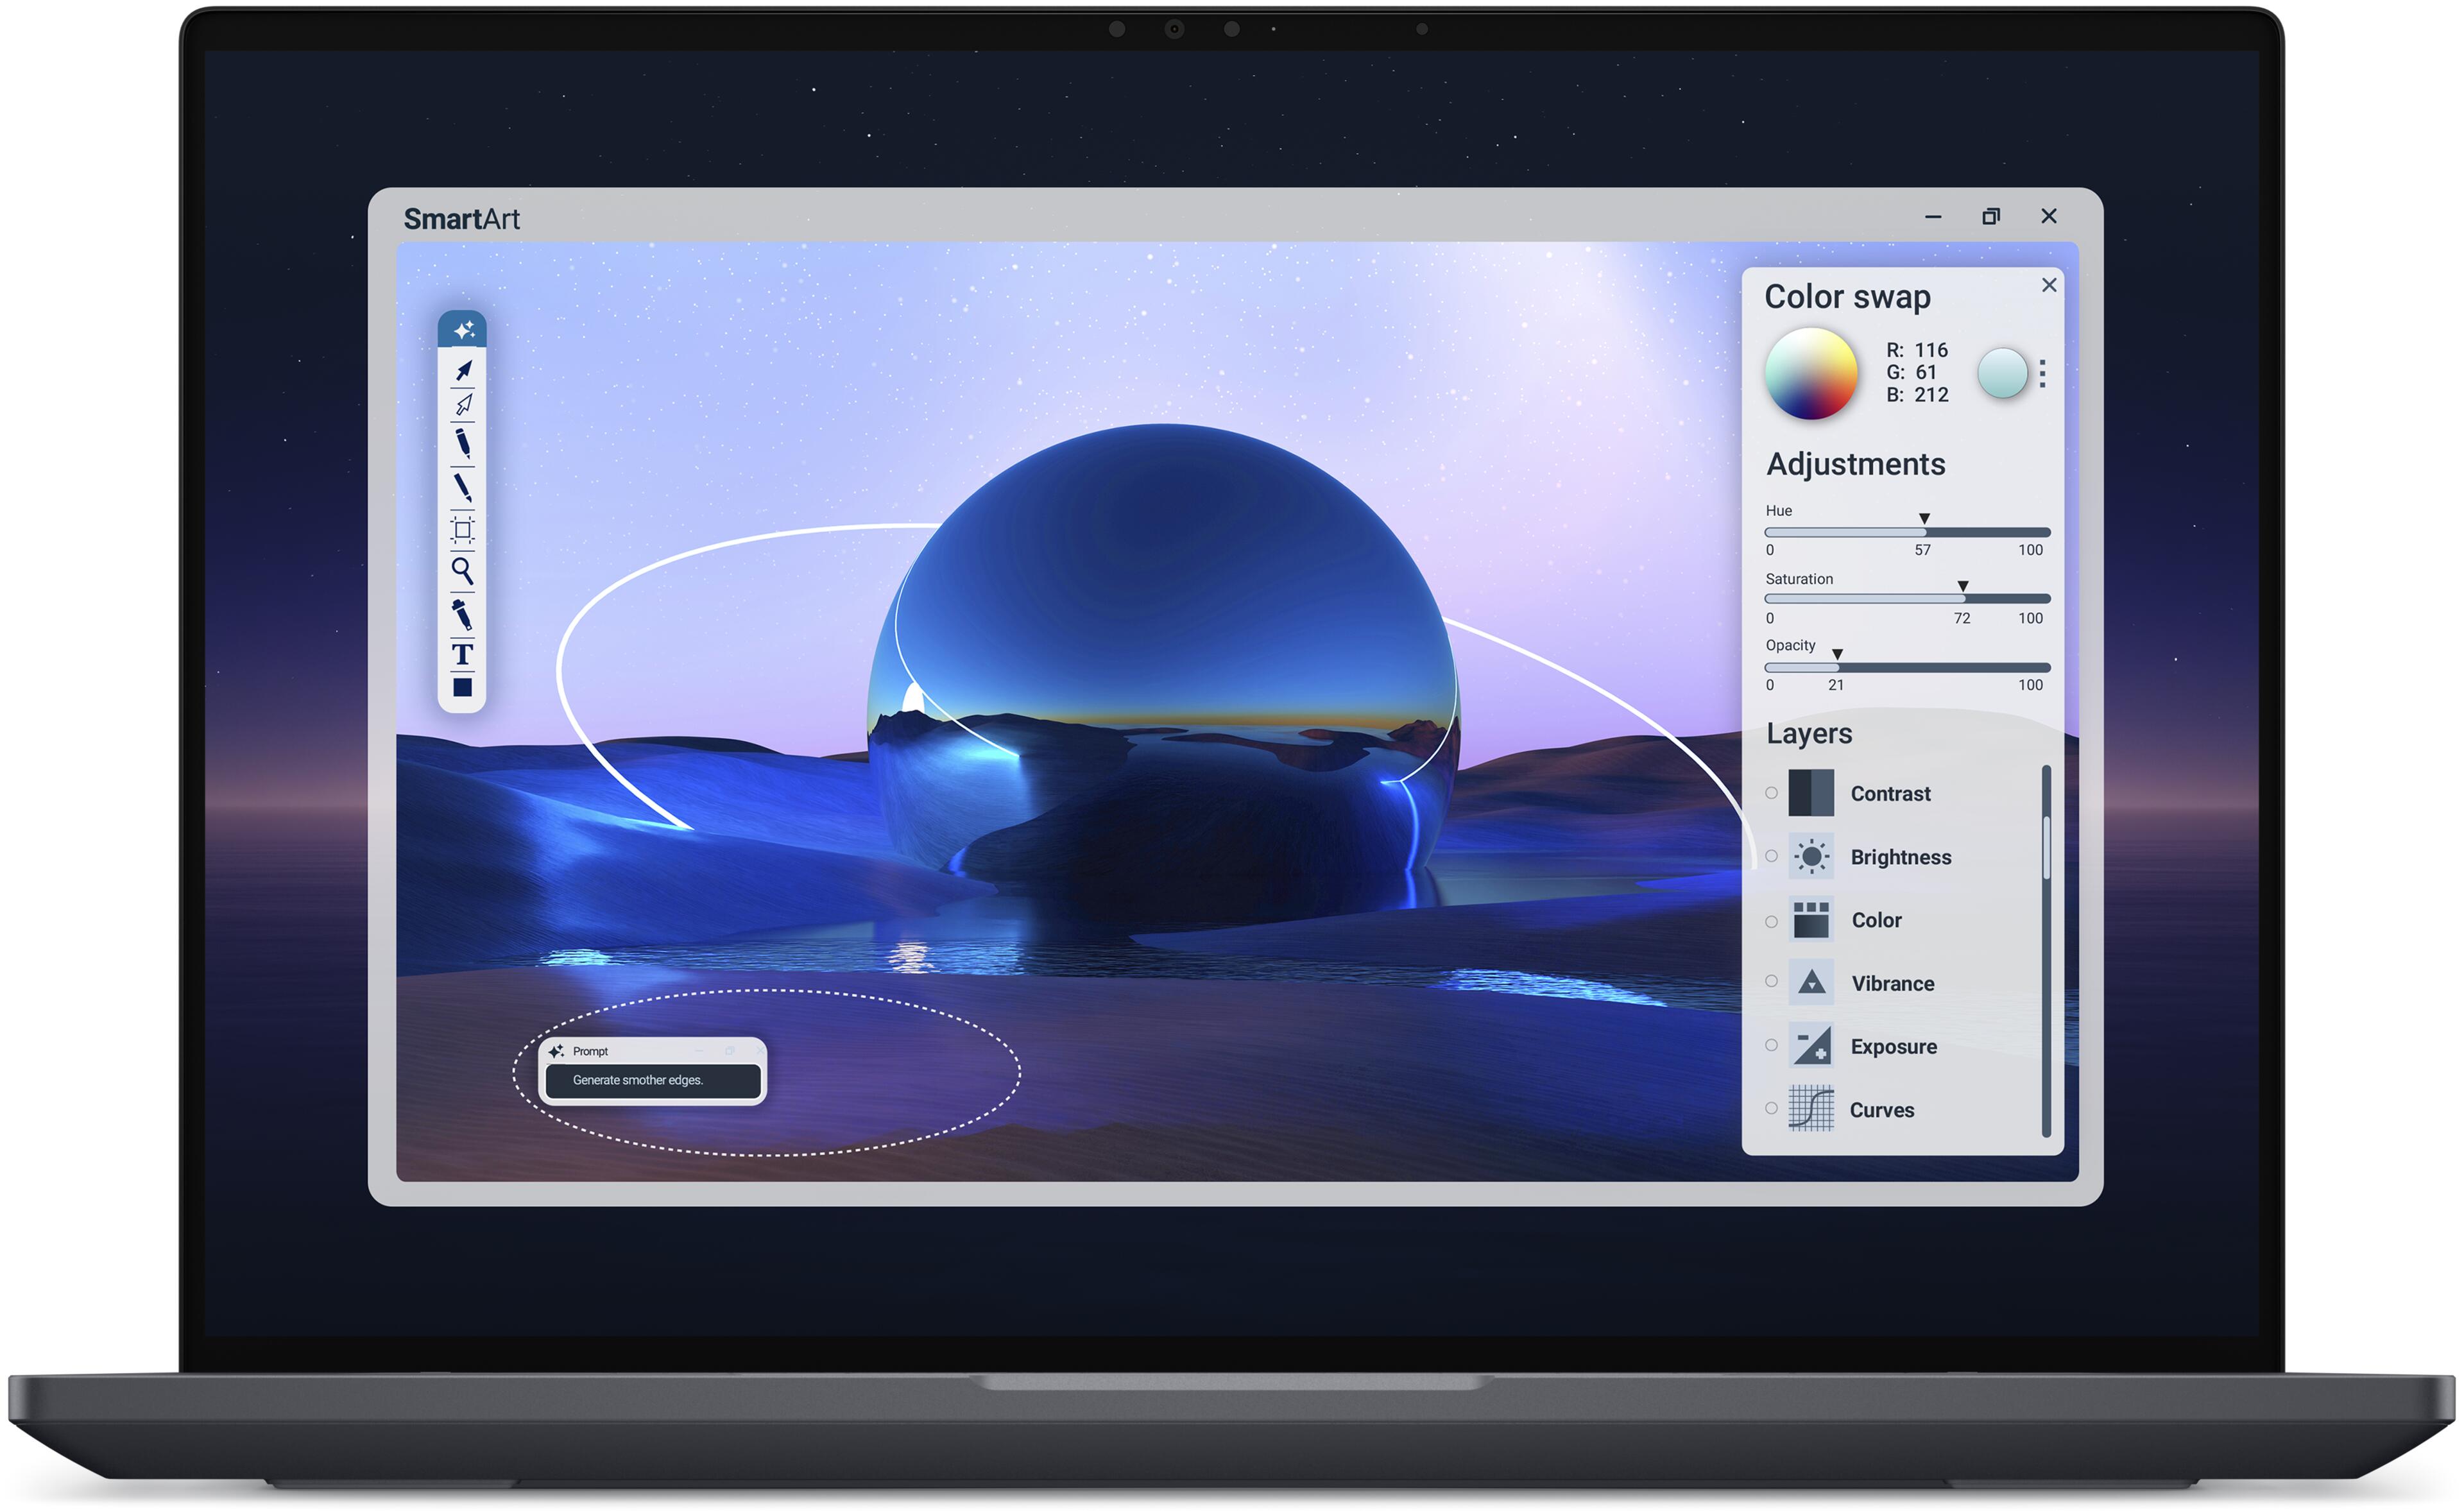Select the outlined arrow direct-select tool
The image size is (2464, 1511).
(x=463, y=405)
